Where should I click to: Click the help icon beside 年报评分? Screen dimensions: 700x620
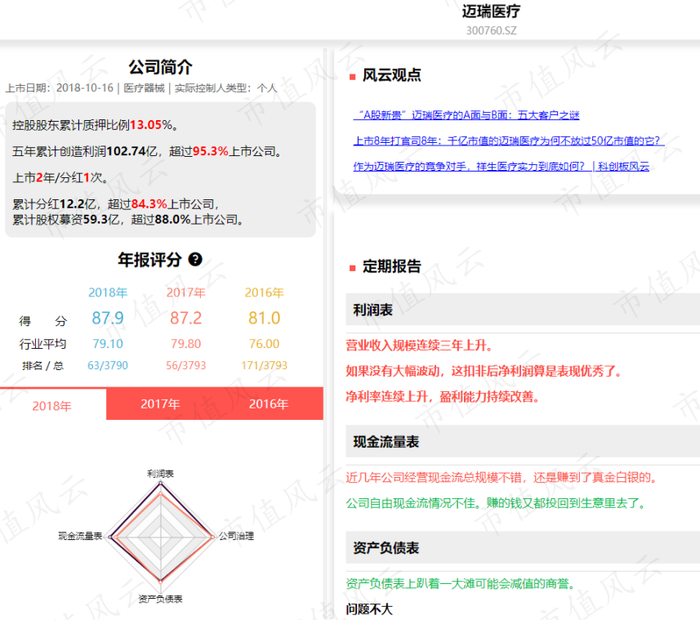pyautogui.click(x=195, y=259)
